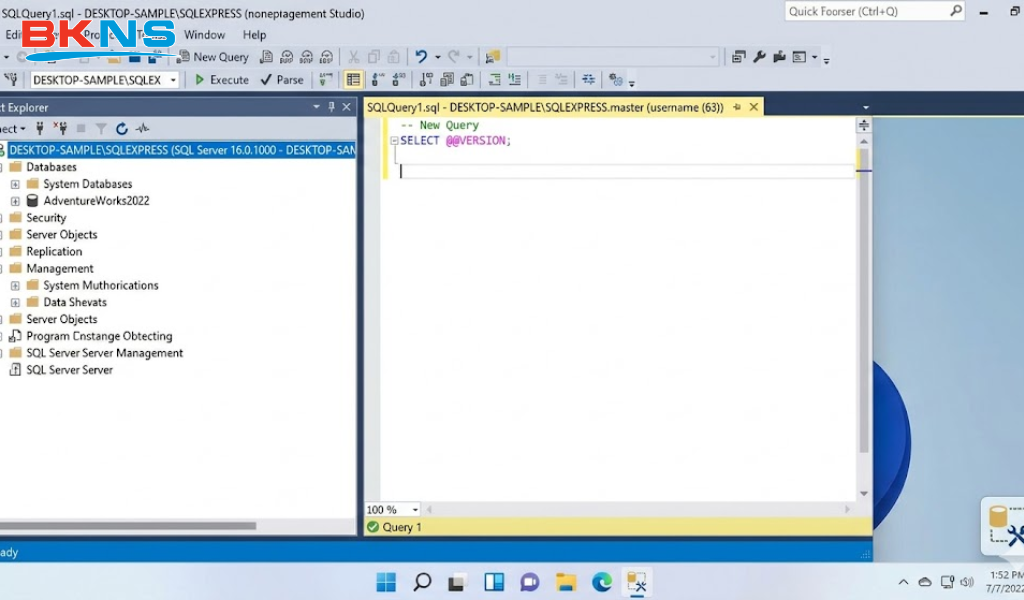Image resolution: width=1024 pixels, height=600 pixels.
Task: Click the editor vertical scrollbar down arrow
Action: pyautogui.click(x=864, y=494)
